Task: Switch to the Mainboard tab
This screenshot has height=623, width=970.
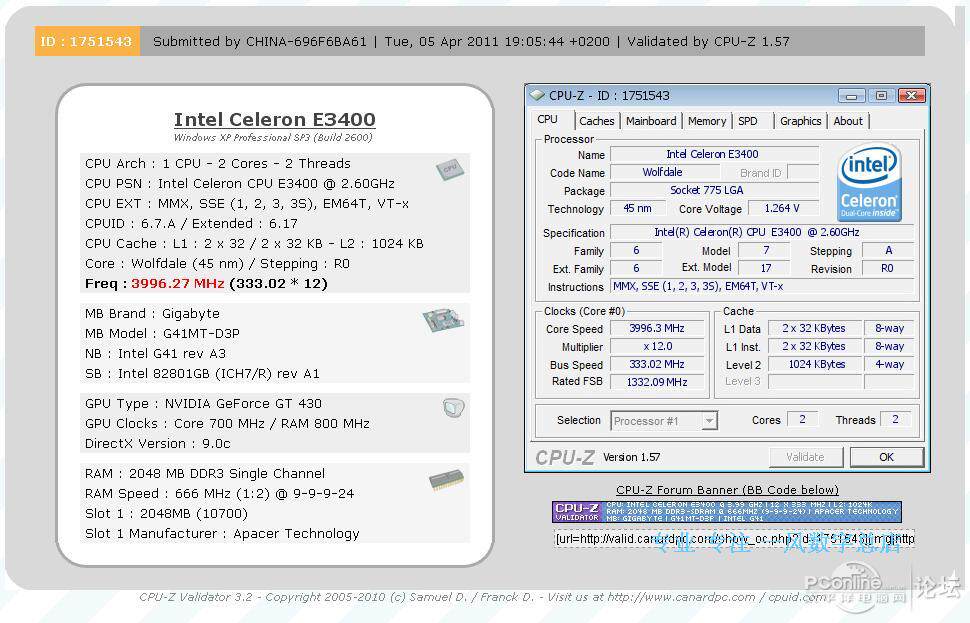Action: [x=651, y=121]
